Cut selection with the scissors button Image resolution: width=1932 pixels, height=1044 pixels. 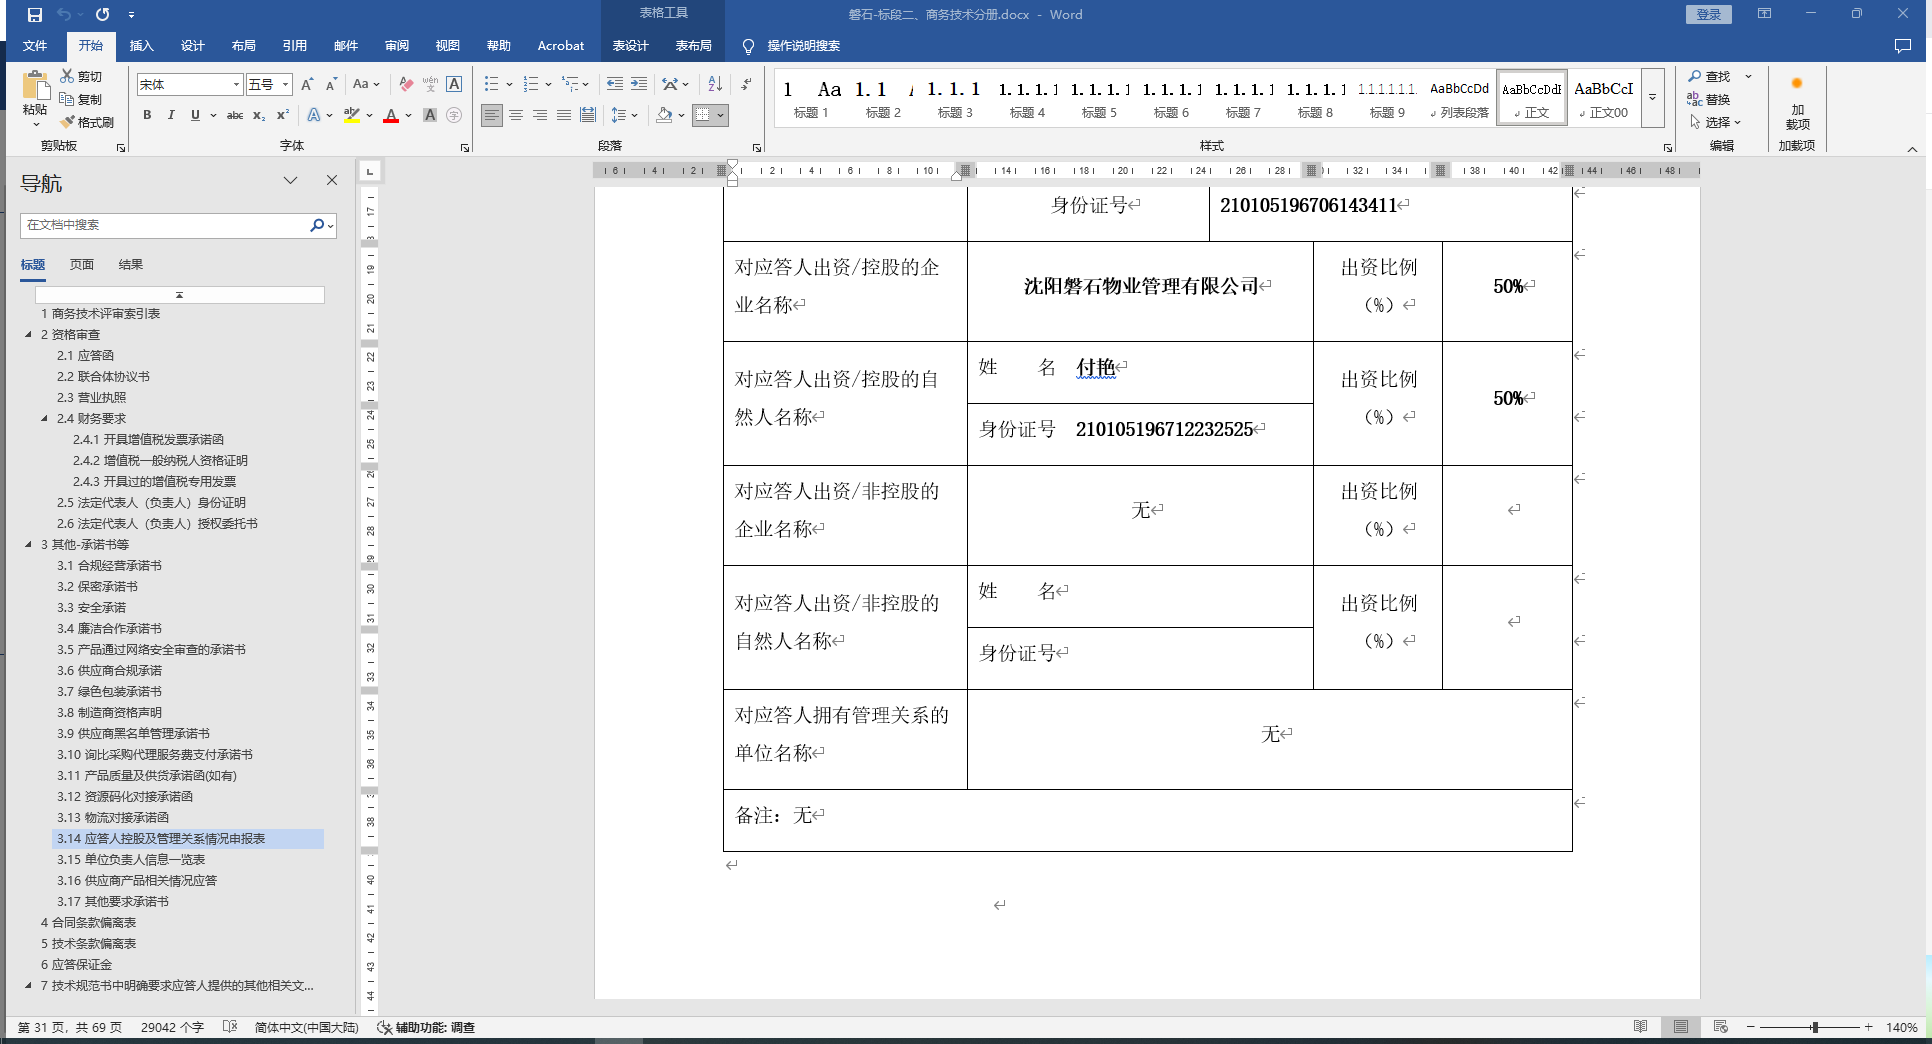coord(81,76)
